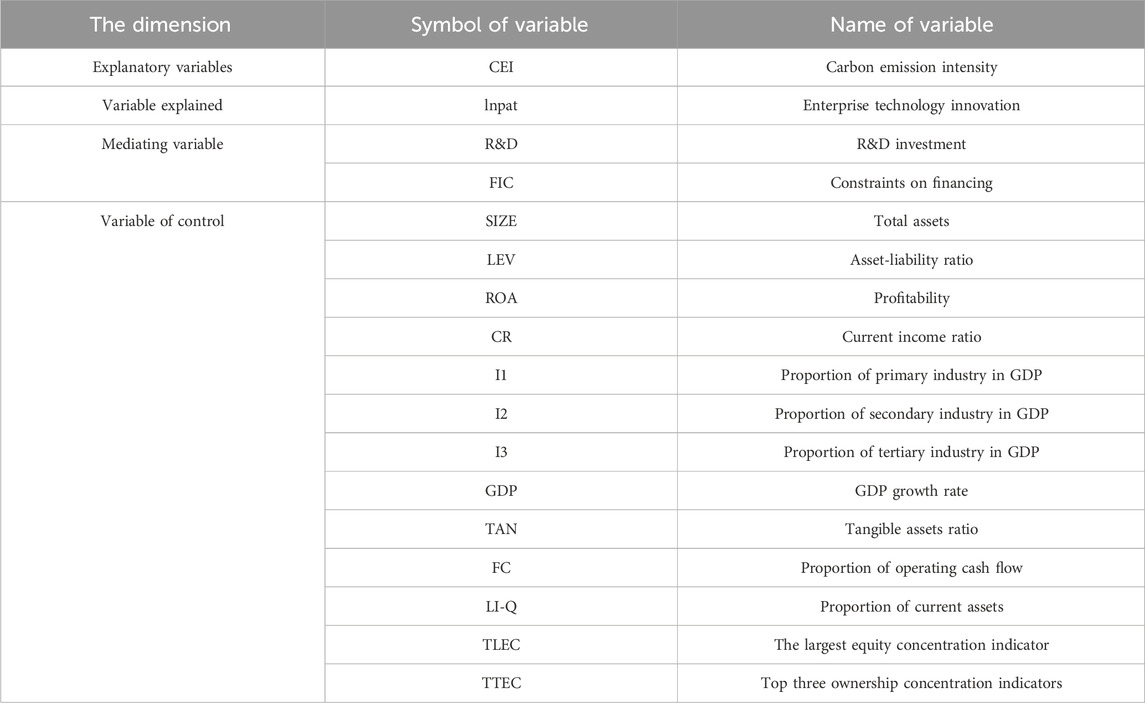Click the 'Name of variable' column header

click(911, 25)
